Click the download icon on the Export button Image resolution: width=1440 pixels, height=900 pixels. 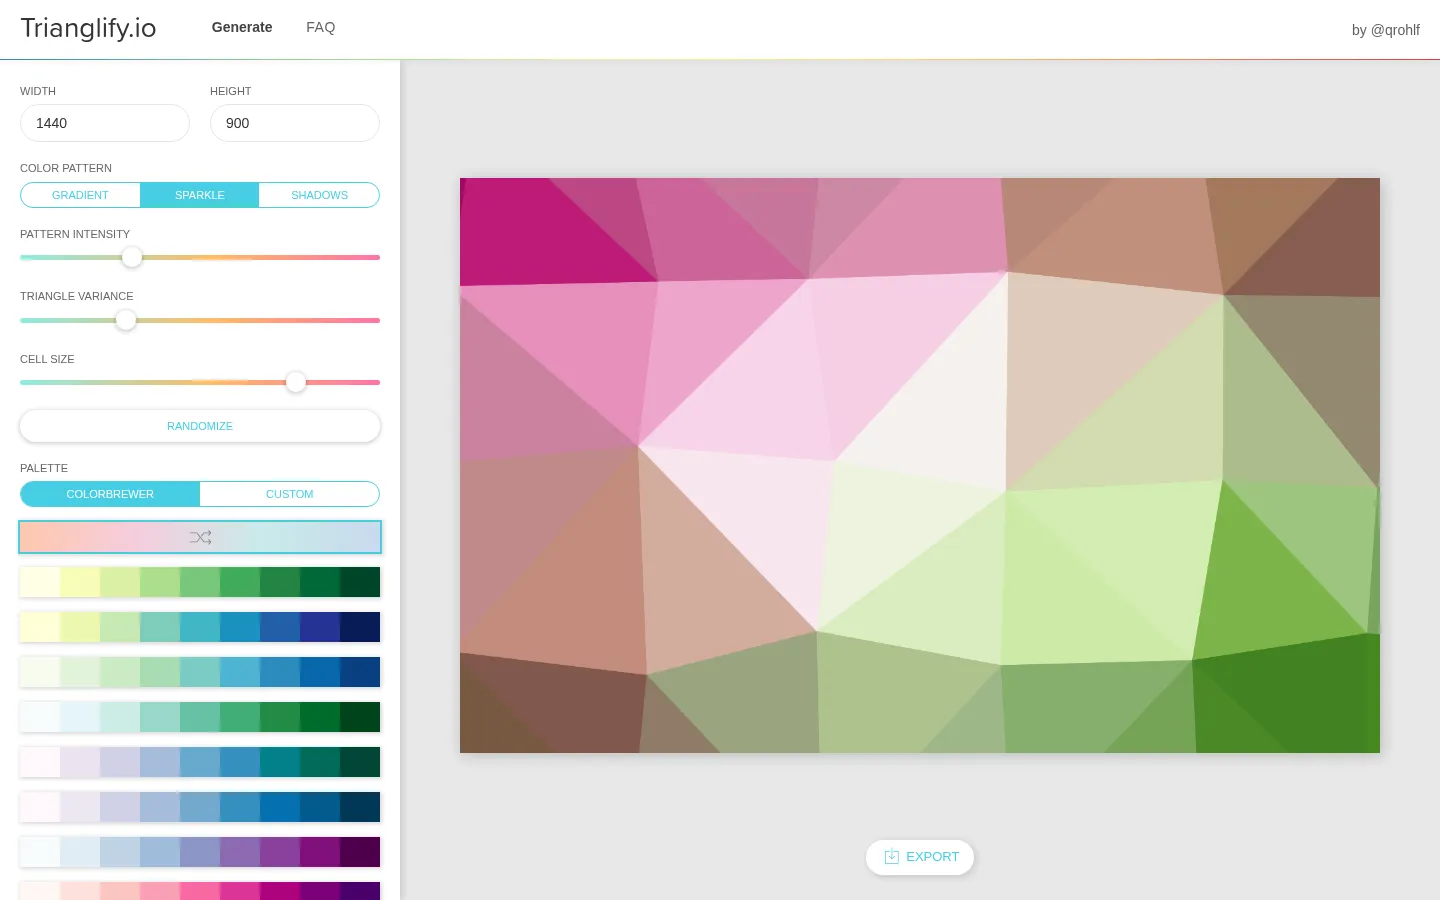(892, 856)
